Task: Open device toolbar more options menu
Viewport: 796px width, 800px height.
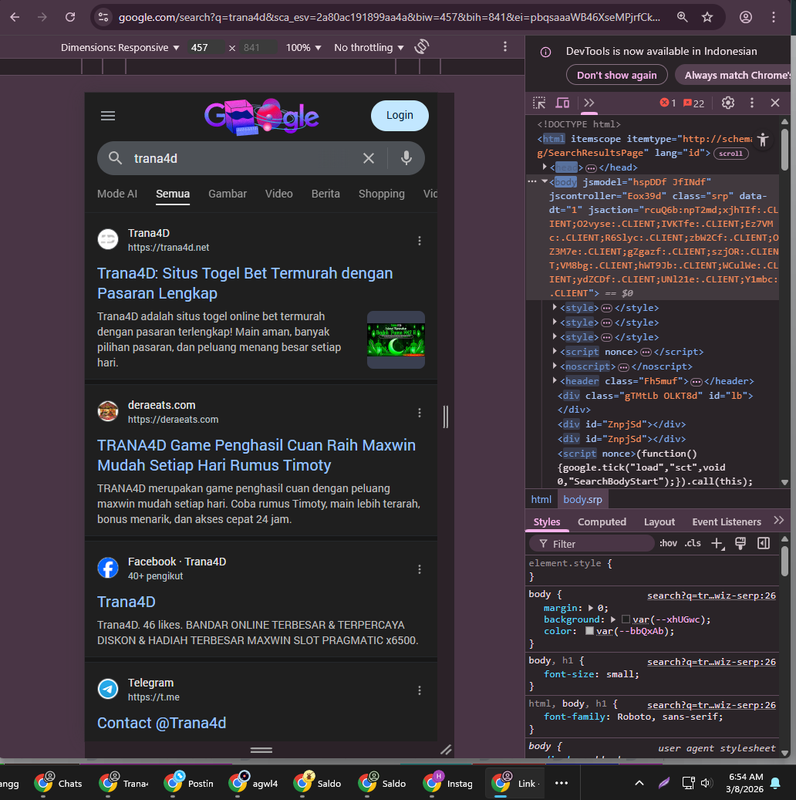Action: 505,47
